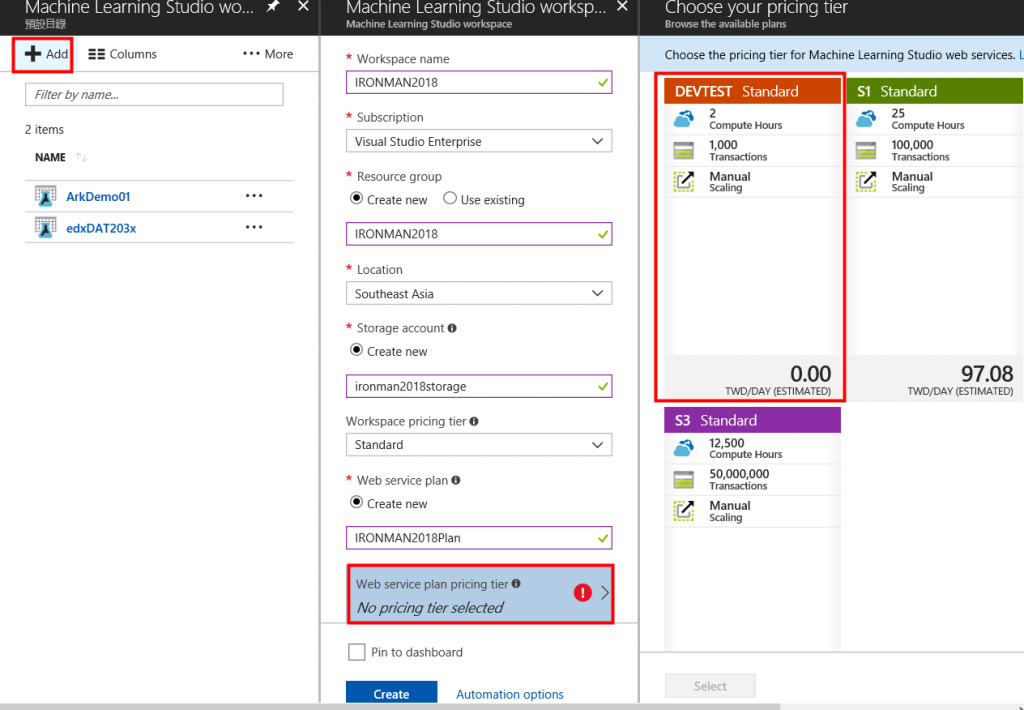
Task: Select Web service plan Create new radio
Action: [357, 502]
